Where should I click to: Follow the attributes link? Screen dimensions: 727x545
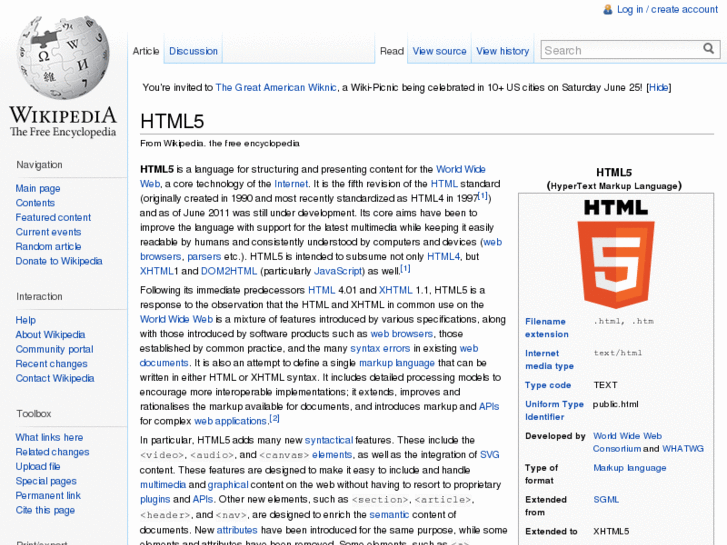click(x=237, y=530)
